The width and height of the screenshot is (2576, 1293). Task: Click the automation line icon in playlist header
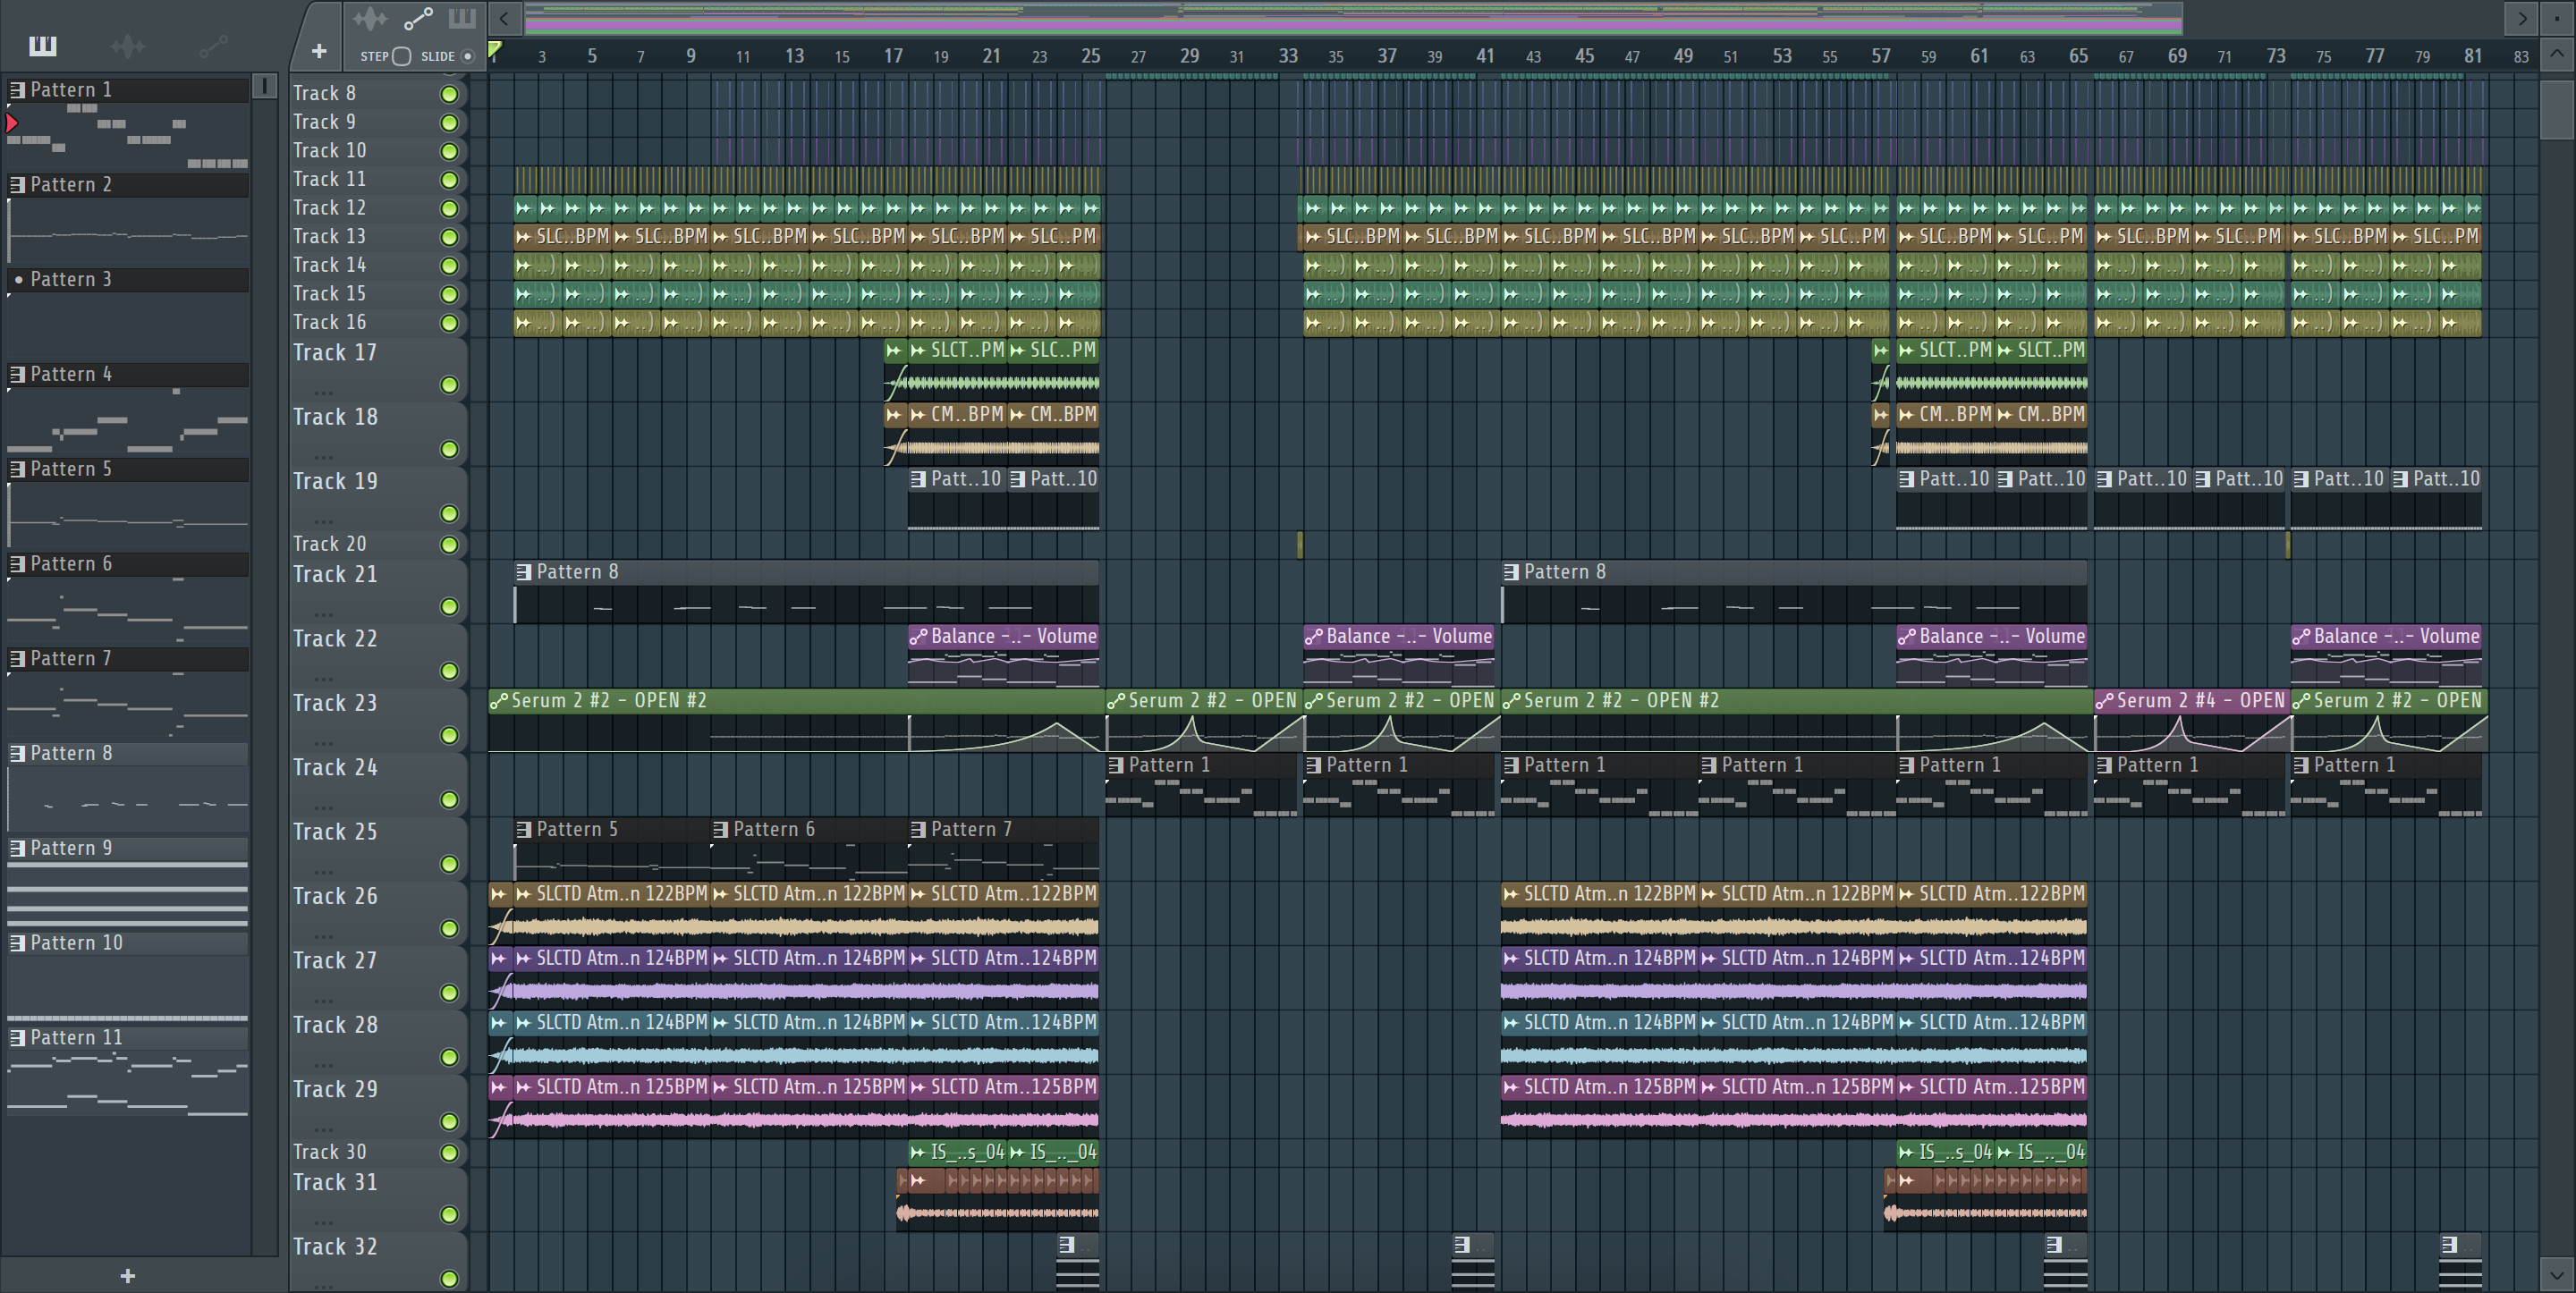tap(418, 18)
